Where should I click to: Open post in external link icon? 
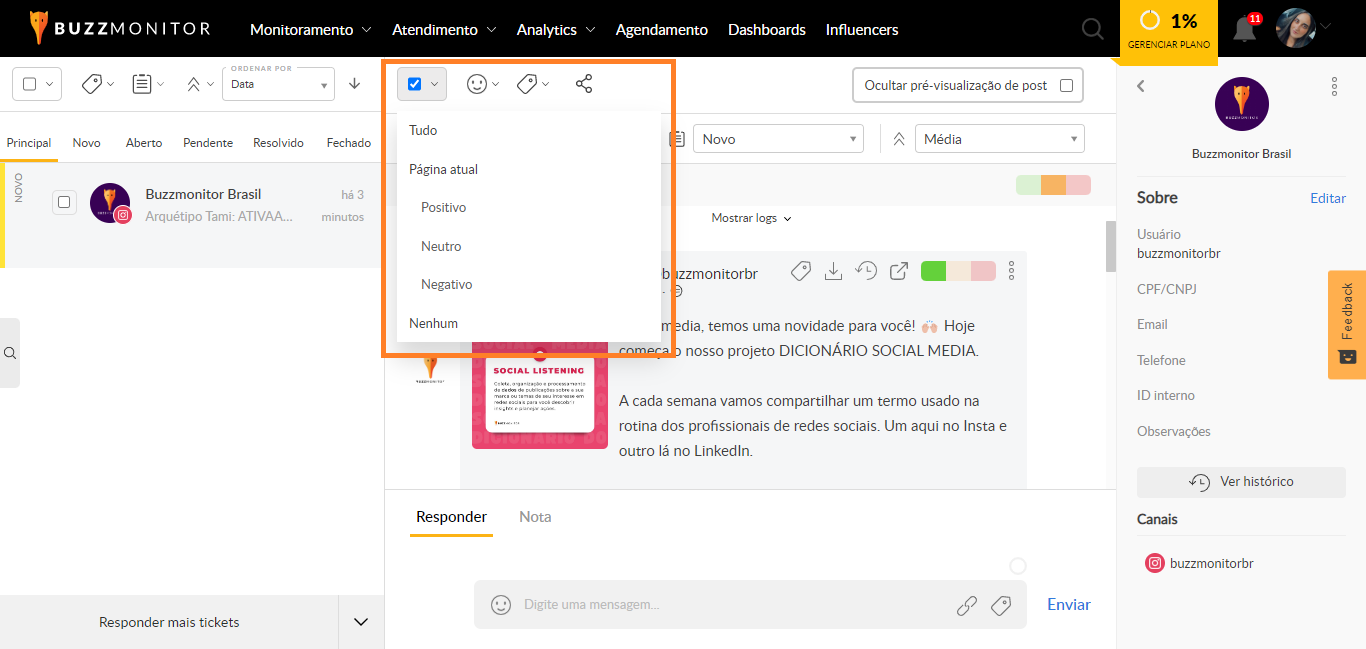click(x=899, y=270)
